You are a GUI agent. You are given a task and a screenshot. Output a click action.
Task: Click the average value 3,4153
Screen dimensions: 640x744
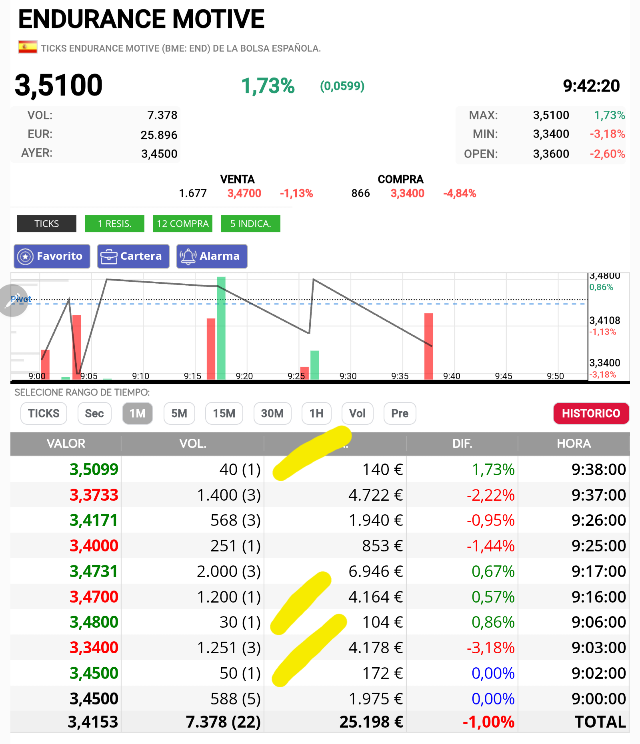tap(93, 722)
